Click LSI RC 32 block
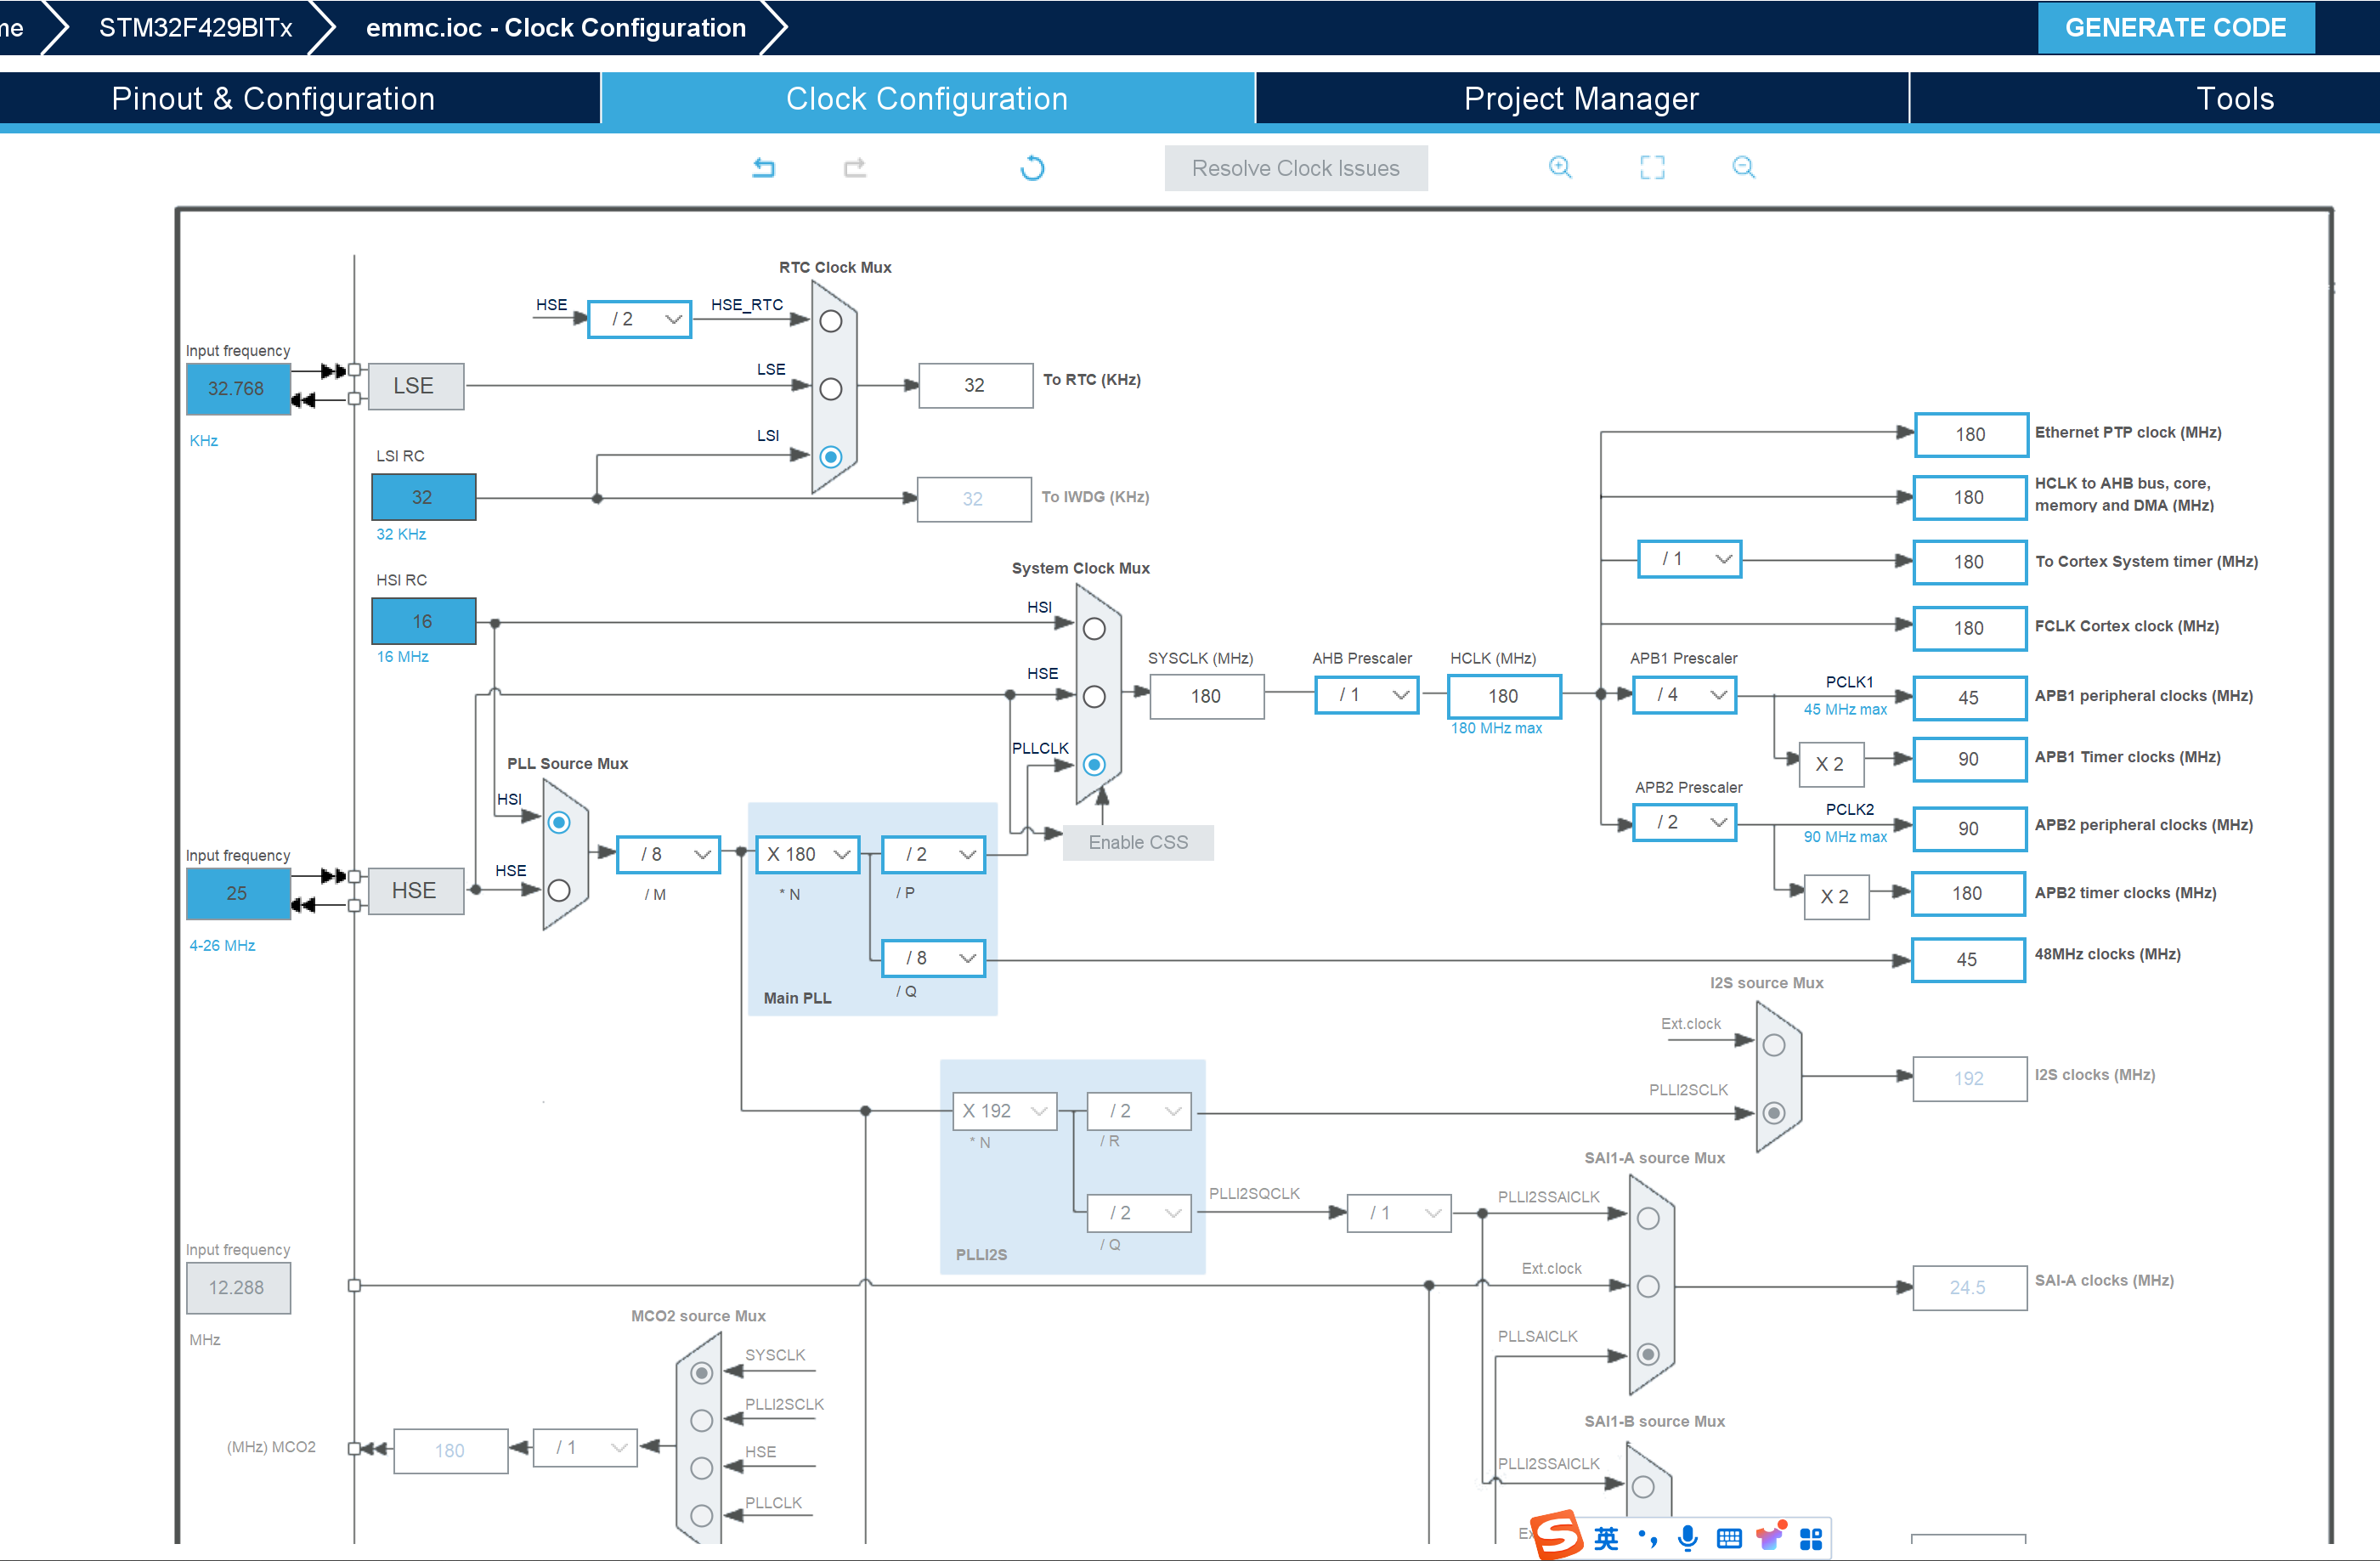Screen dimensions: 2380x1561 [424, 497]
